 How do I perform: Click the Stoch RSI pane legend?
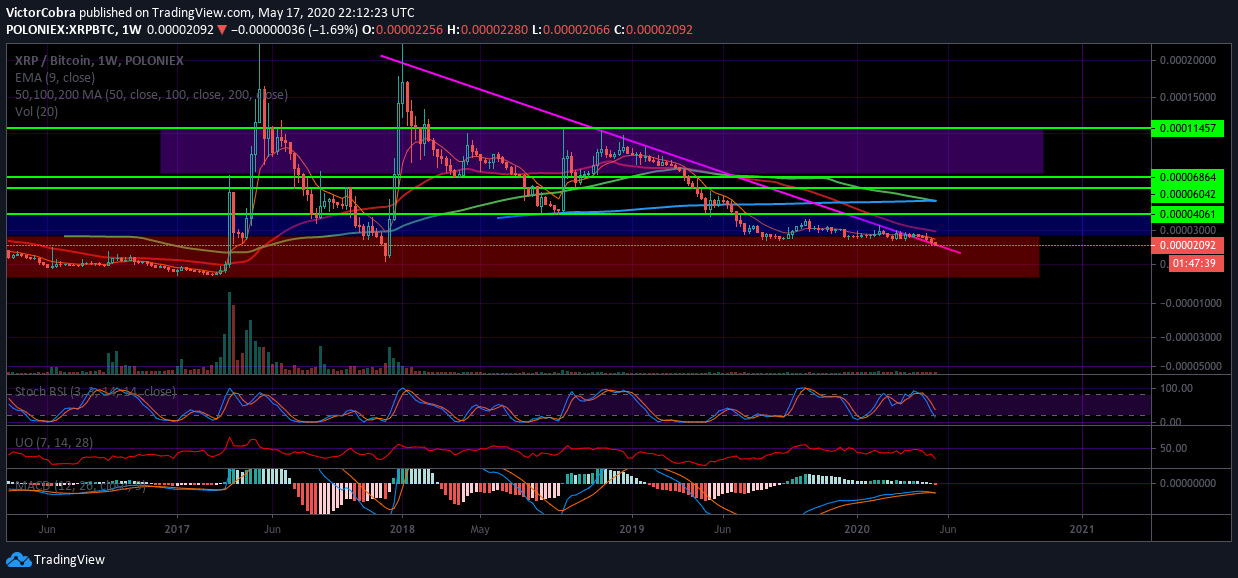tap(95, 391)
